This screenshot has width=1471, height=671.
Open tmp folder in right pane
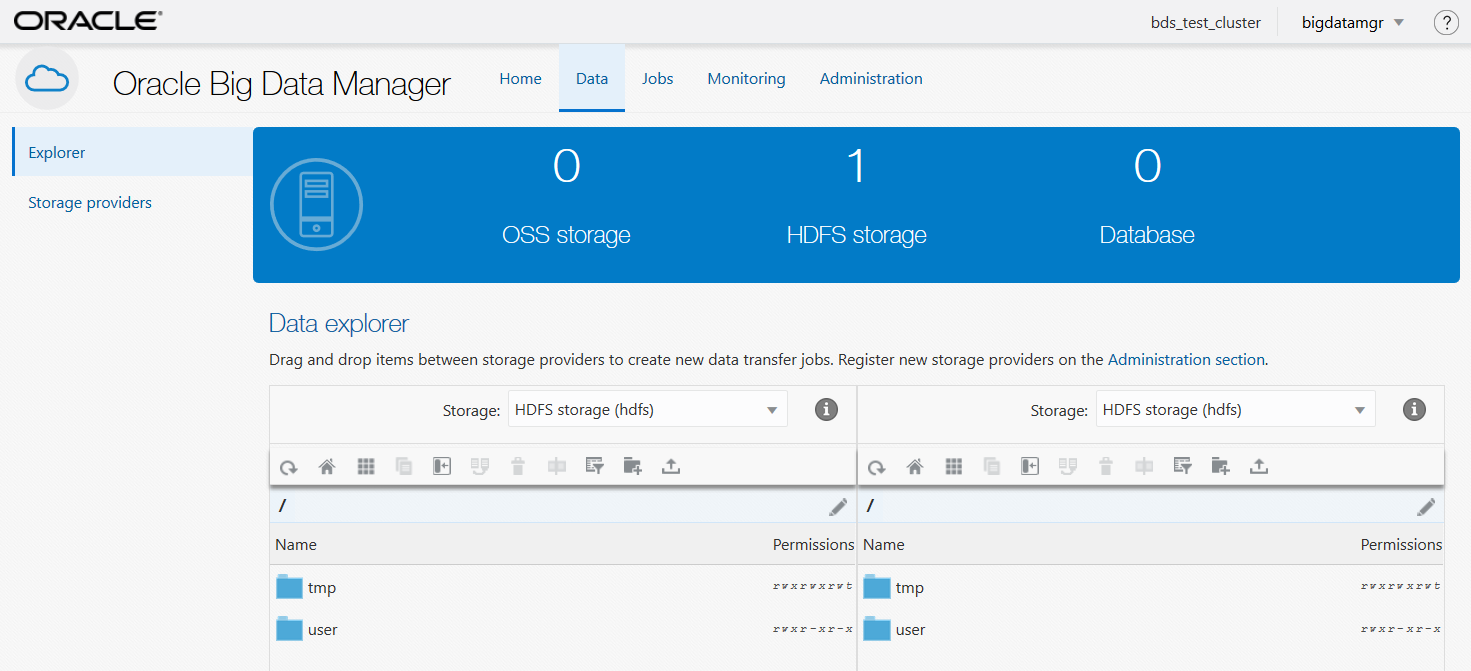(895, 587)
